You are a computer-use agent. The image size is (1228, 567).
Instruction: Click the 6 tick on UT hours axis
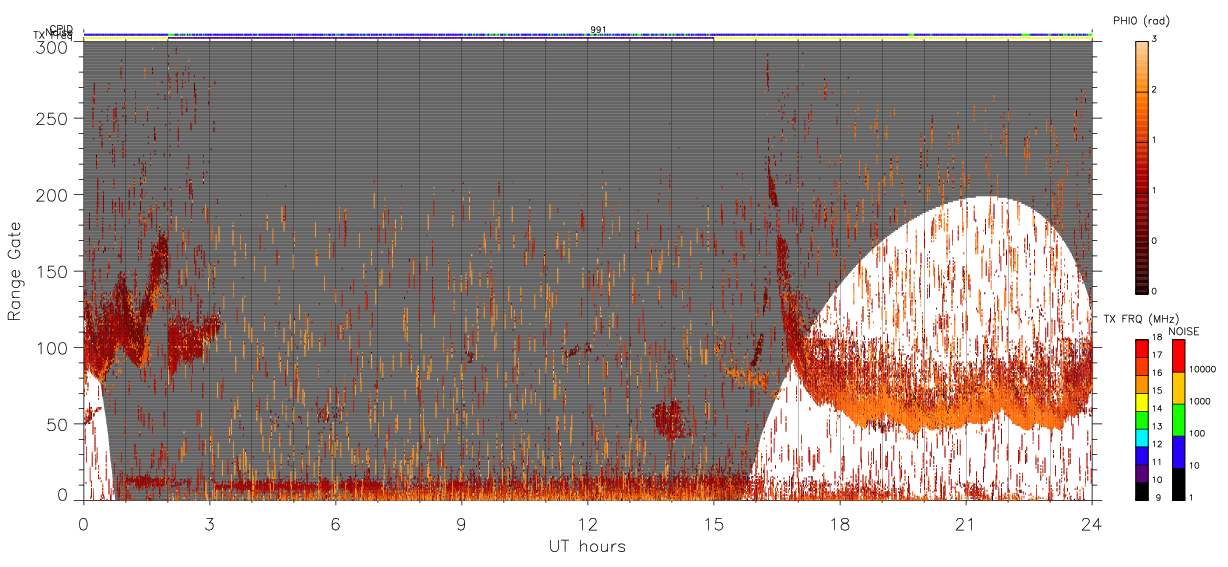coord(336,524)
